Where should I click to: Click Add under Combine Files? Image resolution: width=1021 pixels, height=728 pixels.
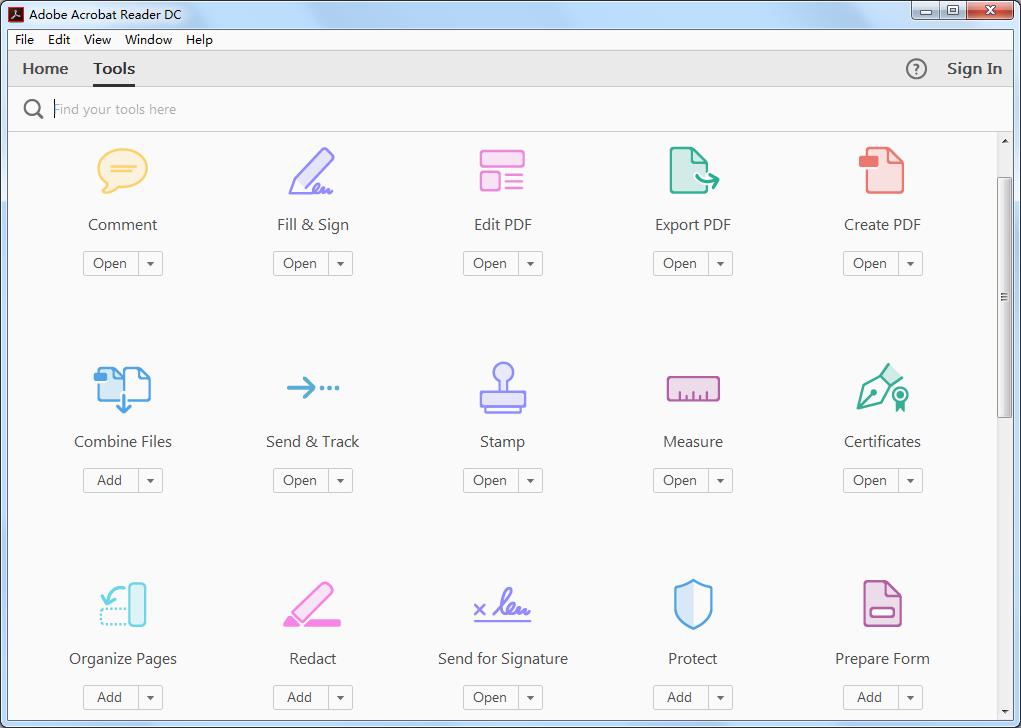click(110, 481)
